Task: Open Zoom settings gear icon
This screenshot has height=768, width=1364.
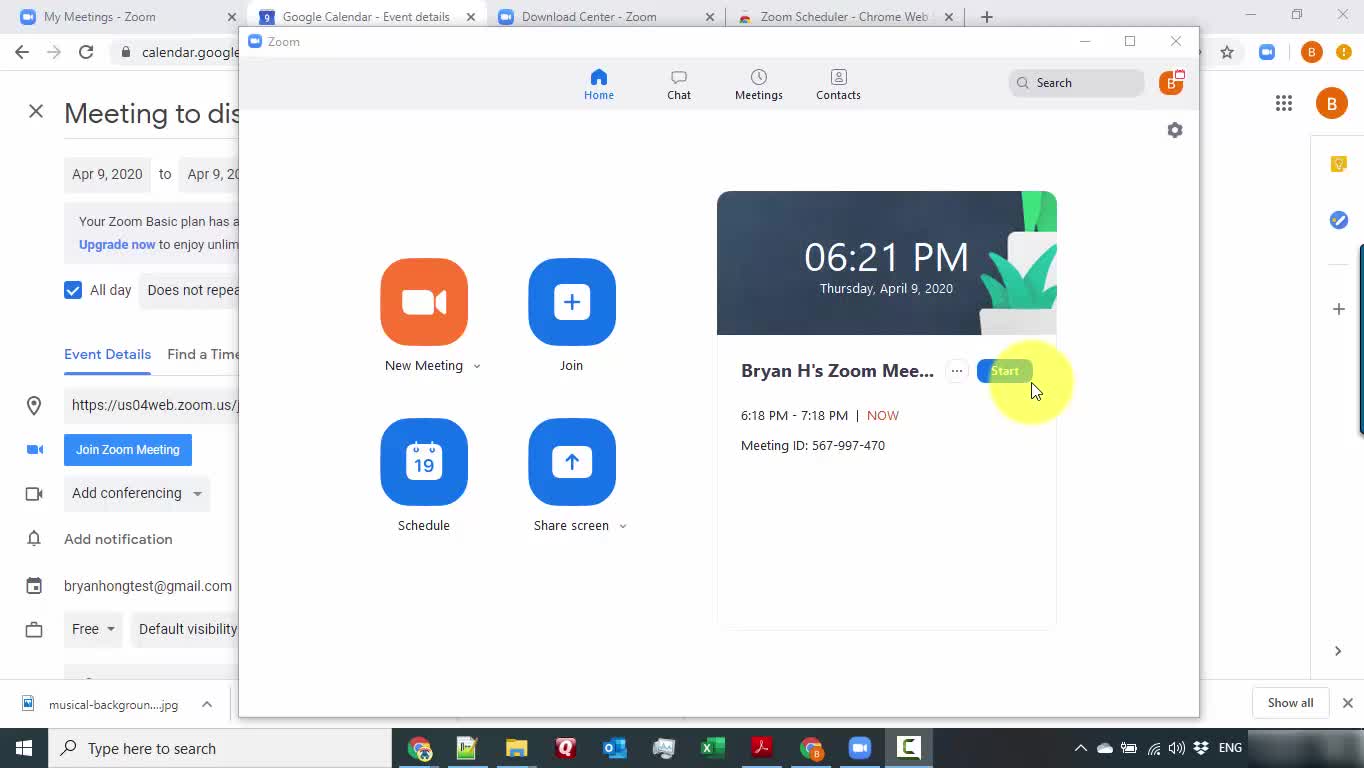Action: pyautogui.click(x=1175, y=130)
